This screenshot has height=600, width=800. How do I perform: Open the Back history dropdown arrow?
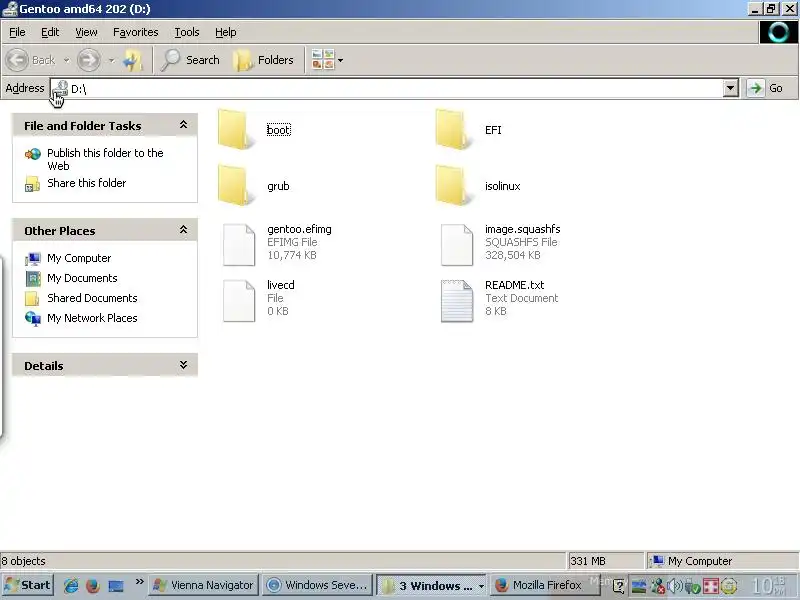66,60
